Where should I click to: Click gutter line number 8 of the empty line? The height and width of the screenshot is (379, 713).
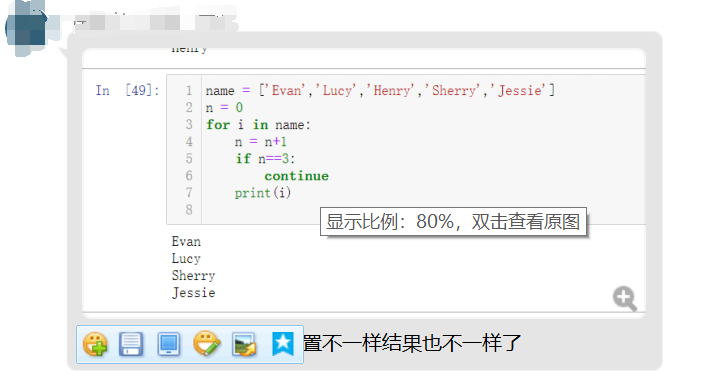tap(189, 210)
